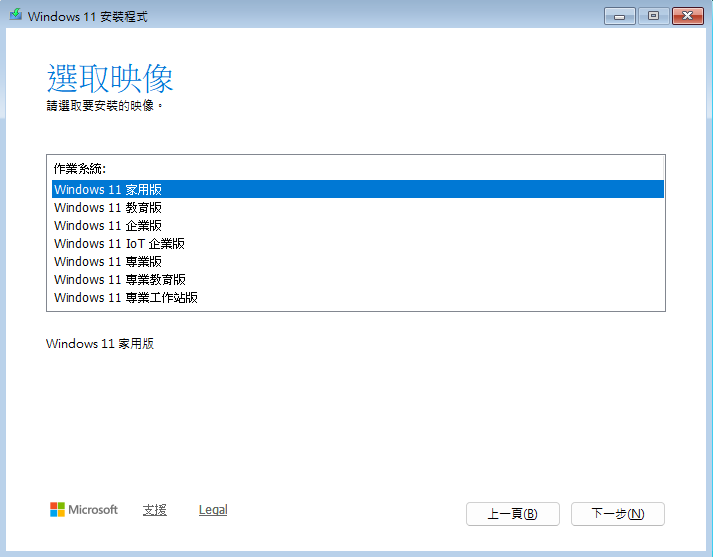Choose Windows 11 教育版 edition

click(x=108, y=207)
